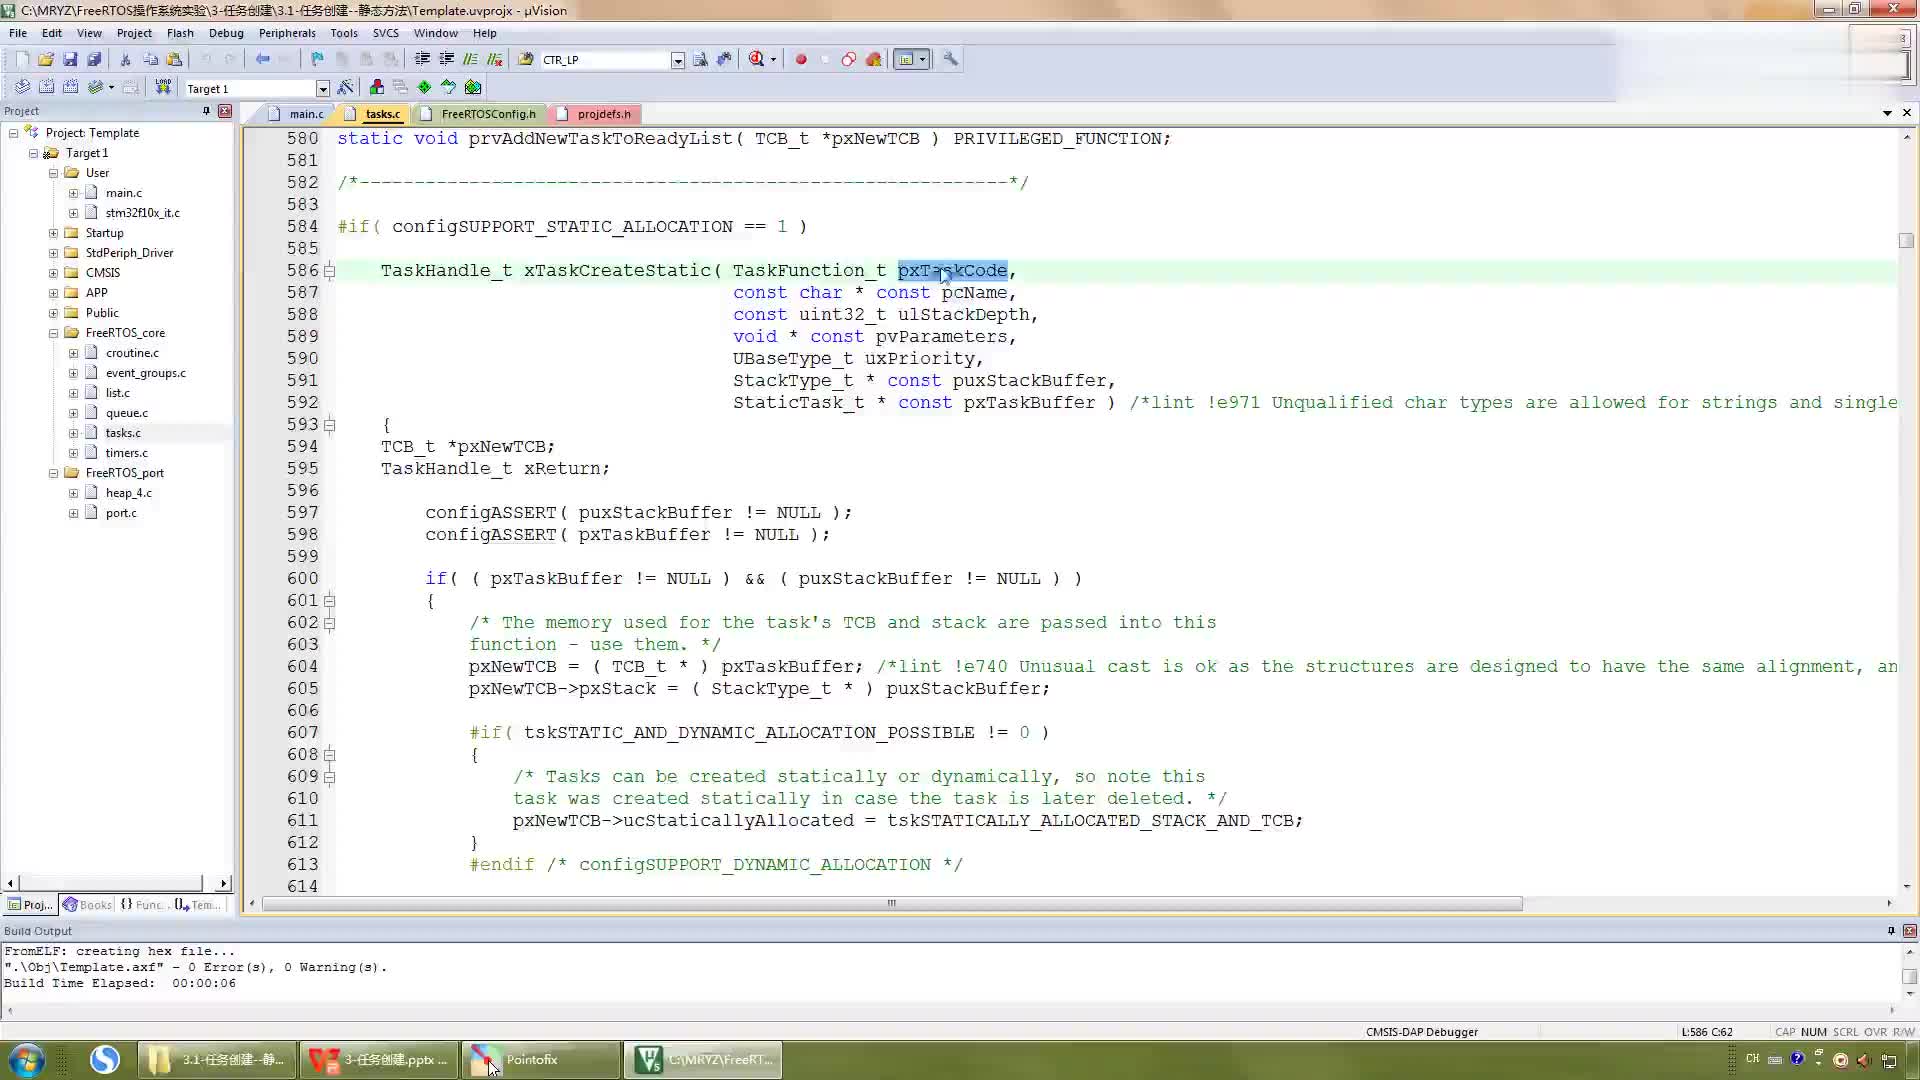Paste from clipboard toolbar icon
This screenshot has width=1920, height=1080.
[174, 59]
